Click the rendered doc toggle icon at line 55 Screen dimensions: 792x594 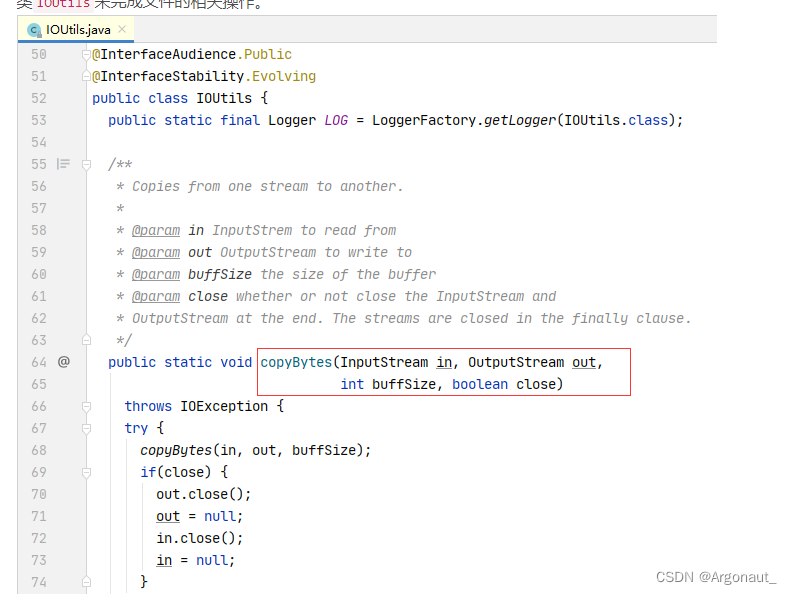[x=63, y=164]
